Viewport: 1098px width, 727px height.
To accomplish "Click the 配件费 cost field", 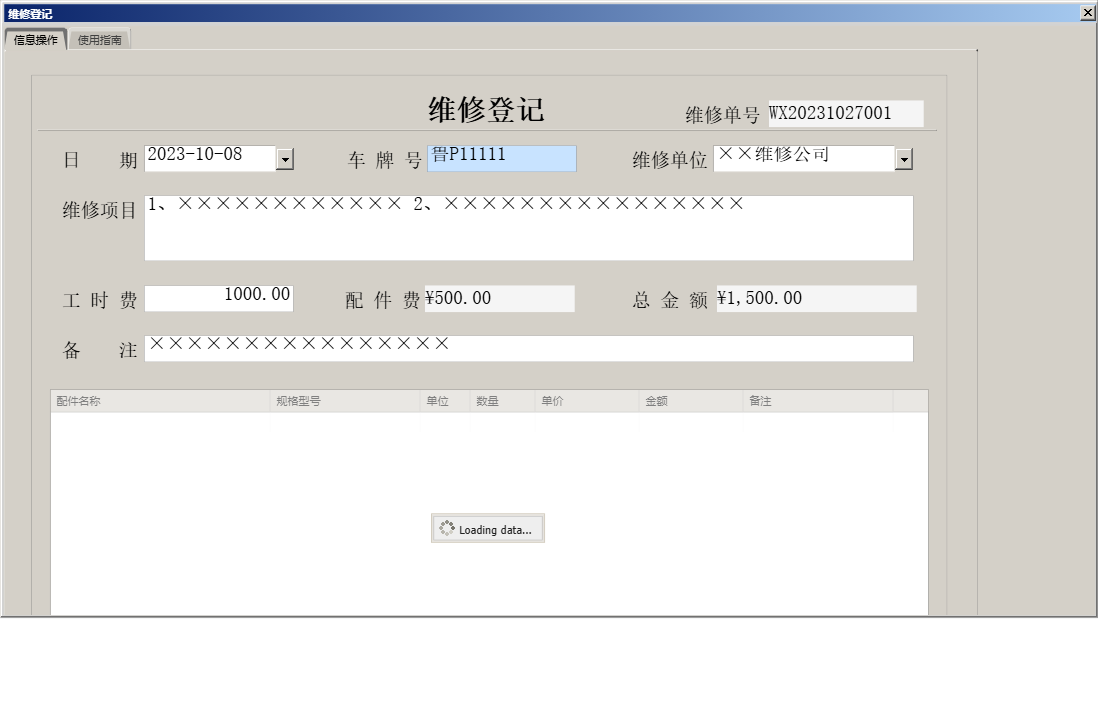I will [x=500, y=297].
